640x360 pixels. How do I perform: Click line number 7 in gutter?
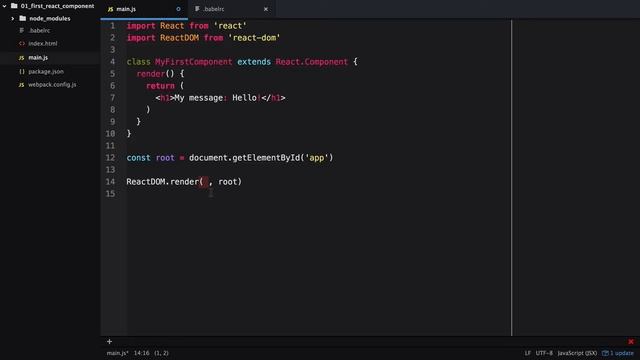click(x=113, y=98)
